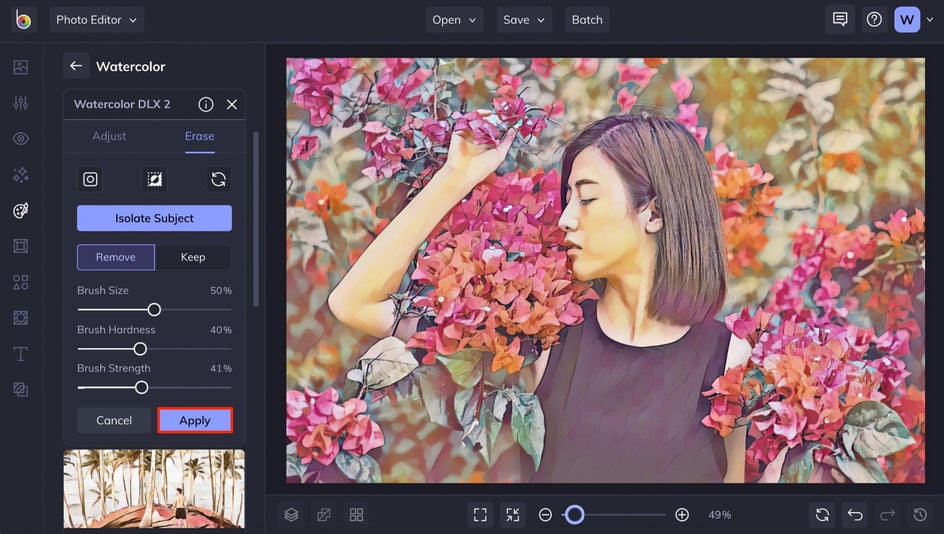Viewport: 944px width, 534px height.
Task: Click the Brush Hardness slider handle
Action: (x=140, y=349)
